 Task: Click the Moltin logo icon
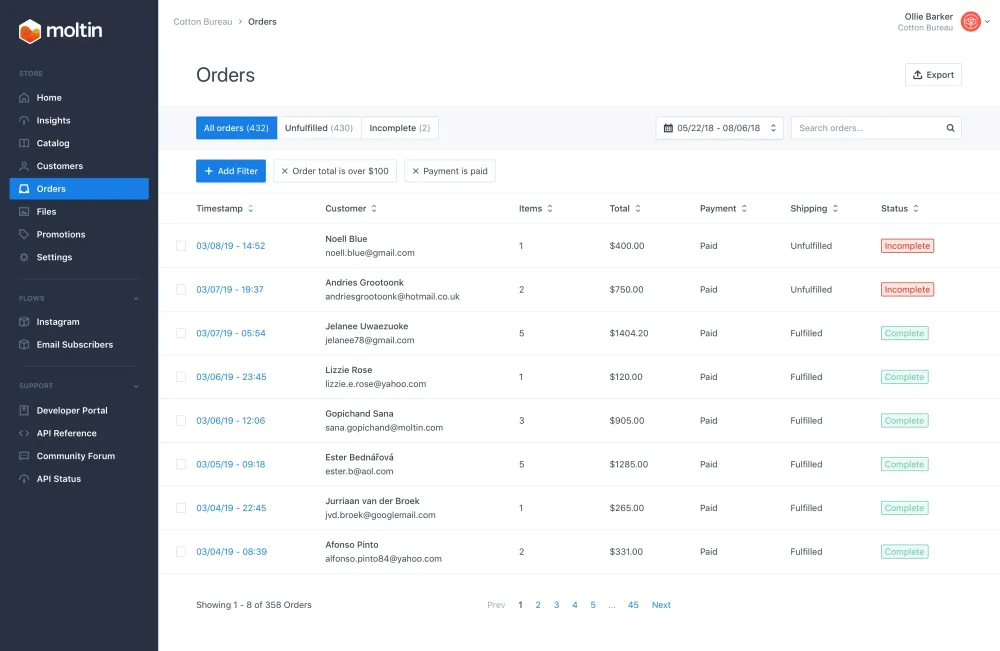30,32
